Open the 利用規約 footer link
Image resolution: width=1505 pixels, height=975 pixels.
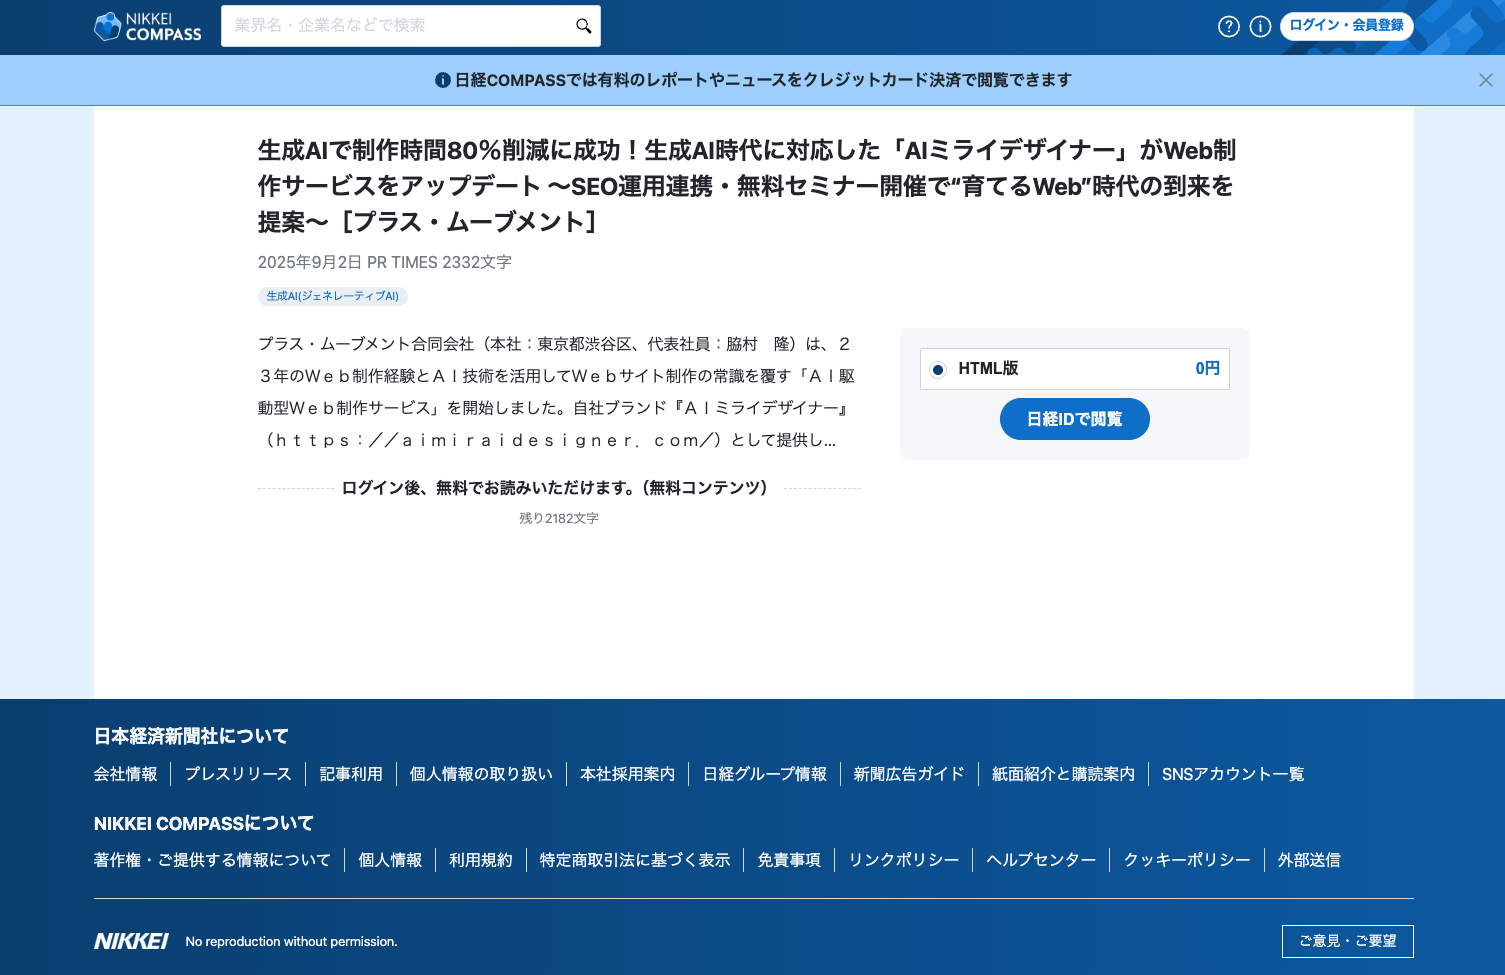pos(481,860)
